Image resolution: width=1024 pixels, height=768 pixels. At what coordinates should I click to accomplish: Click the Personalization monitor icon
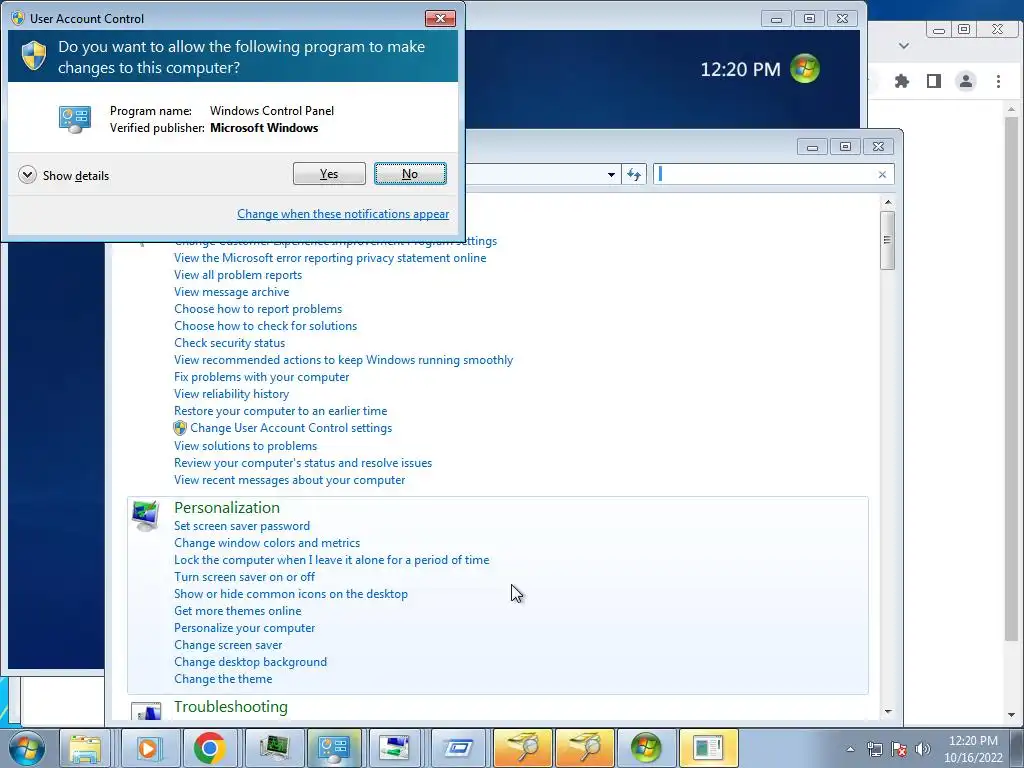[145, 515]
